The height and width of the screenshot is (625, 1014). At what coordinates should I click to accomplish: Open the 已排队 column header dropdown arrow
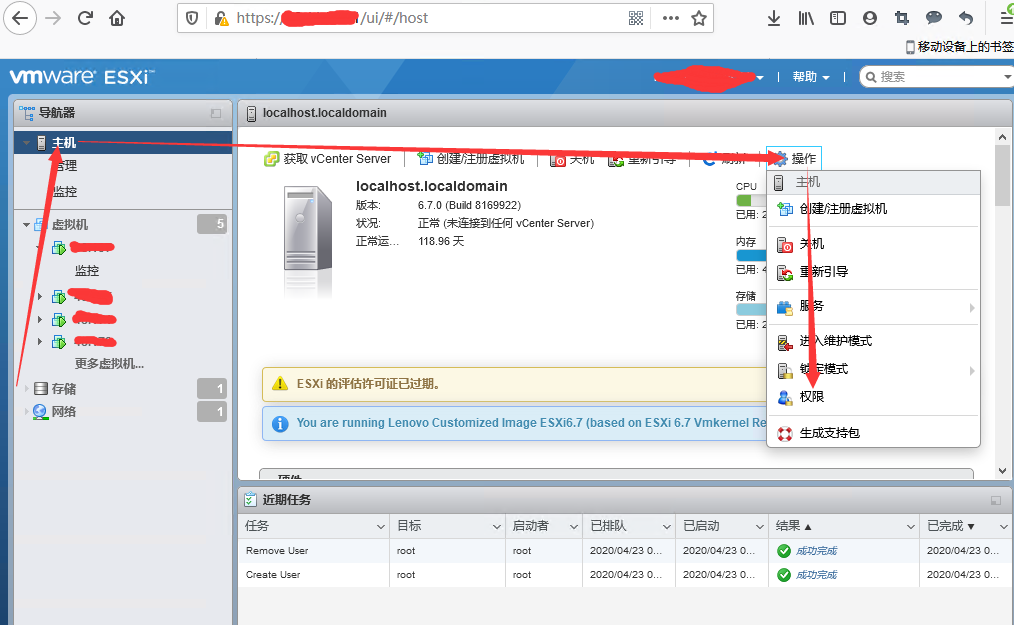point(667,527)
